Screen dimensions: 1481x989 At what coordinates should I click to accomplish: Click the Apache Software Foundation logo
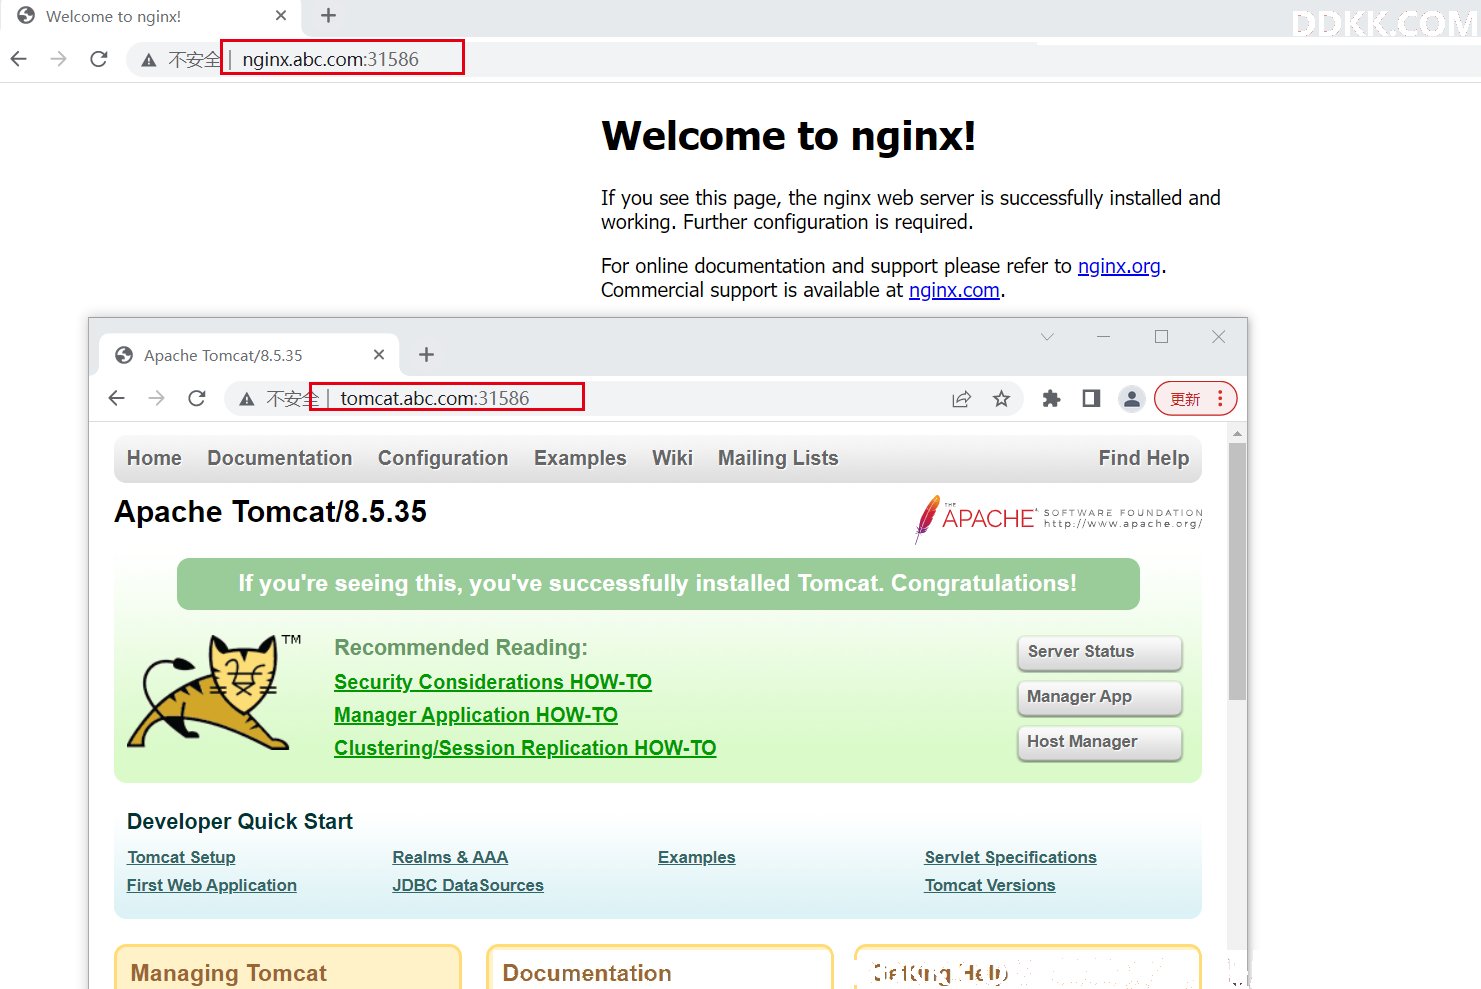(1058, 518)
